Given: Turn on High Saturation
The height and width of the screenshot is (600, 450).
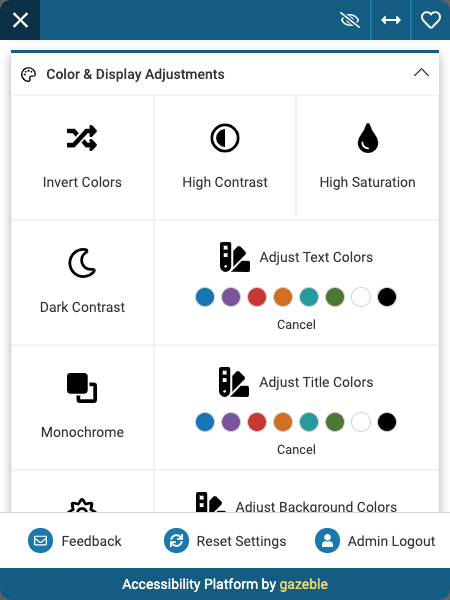Looking at the screenshot, I should click(x=368, y=157).
